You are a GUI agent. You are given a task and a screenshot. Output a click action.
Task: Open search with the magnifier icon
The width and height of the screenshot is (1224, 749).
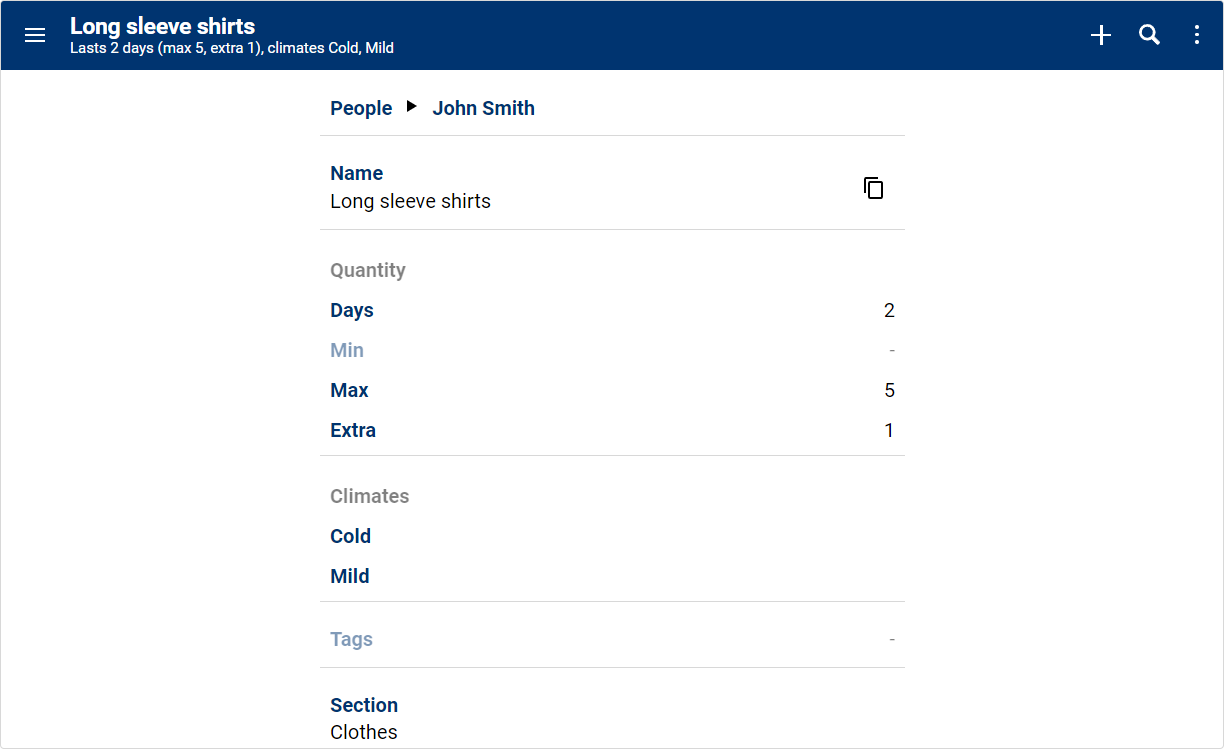coord(1150,35)
